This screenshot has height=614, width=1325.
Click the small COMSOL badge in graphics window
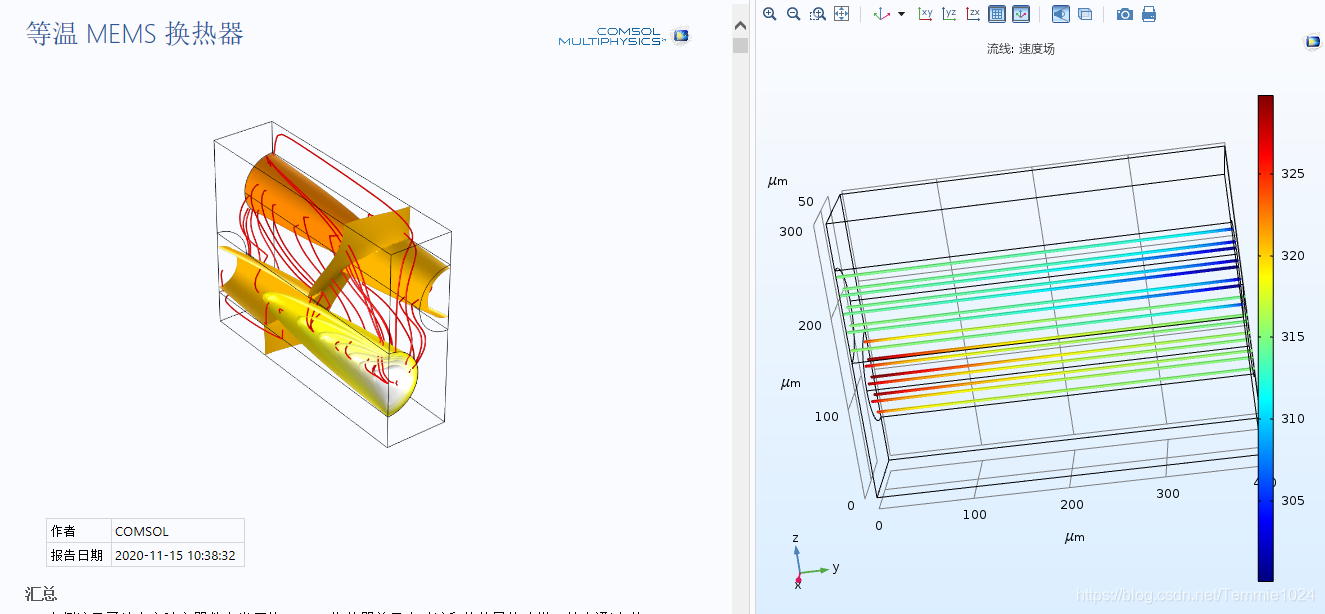[1313, 41]
